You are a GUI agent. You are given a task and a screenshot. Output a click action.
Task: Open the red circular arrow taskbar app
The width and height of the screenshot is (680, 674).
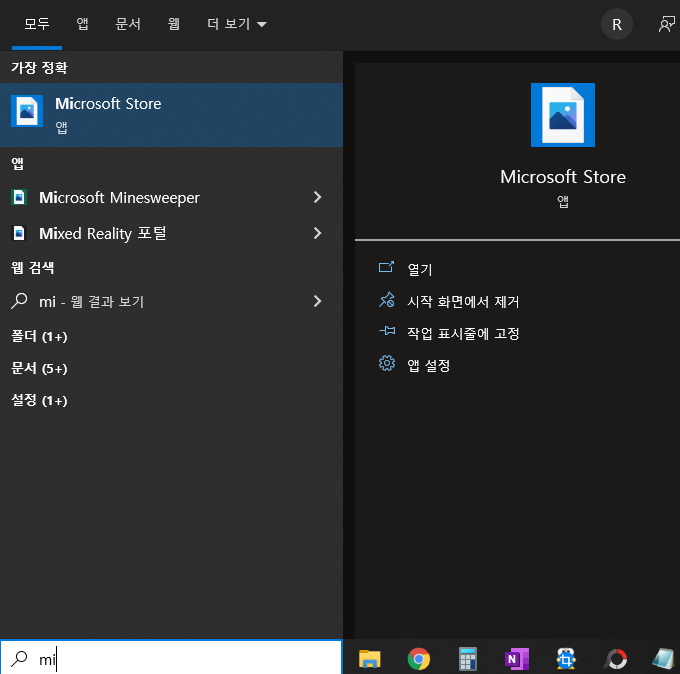[616, 659]
